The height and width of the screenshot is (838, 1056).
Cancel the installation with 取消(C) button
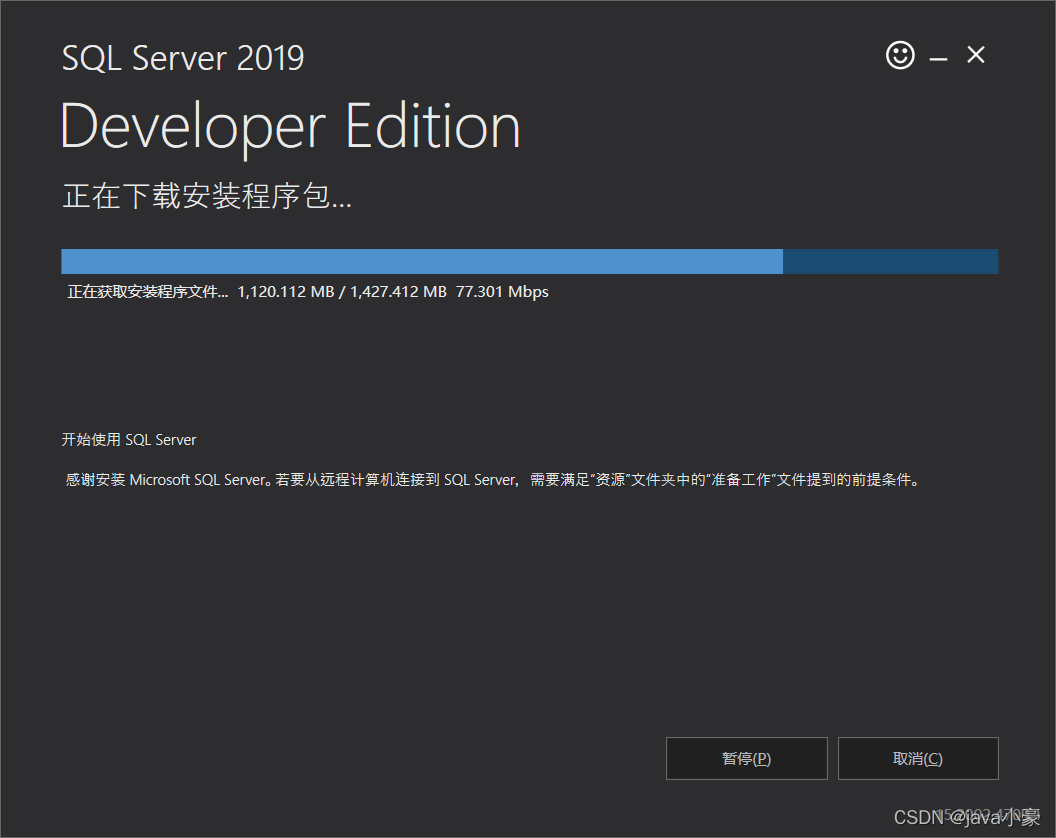click(x=918, y=759)
